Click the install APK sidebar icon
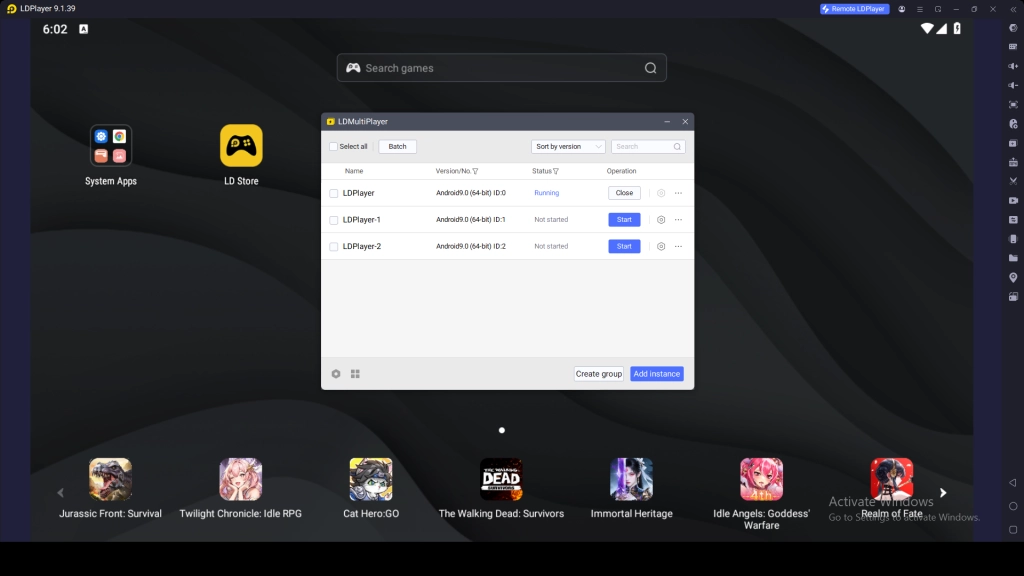This screenshot has width=1024, height=576. 1013,162
